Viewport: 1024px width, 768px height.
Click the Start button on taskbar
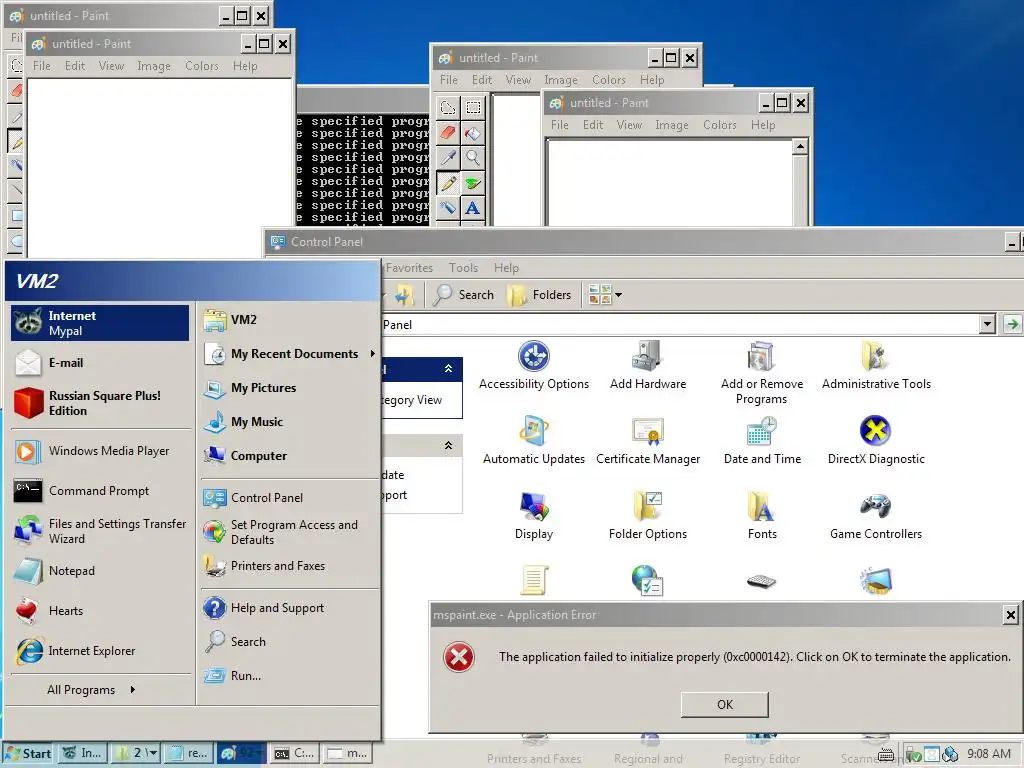(x=28, y=753)
